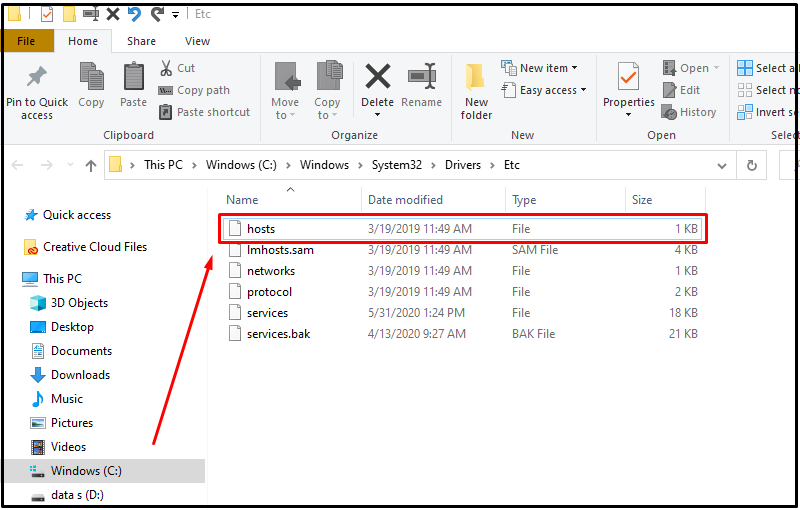
Task: Select This PC in navigation pane
Action: (52, 278)
